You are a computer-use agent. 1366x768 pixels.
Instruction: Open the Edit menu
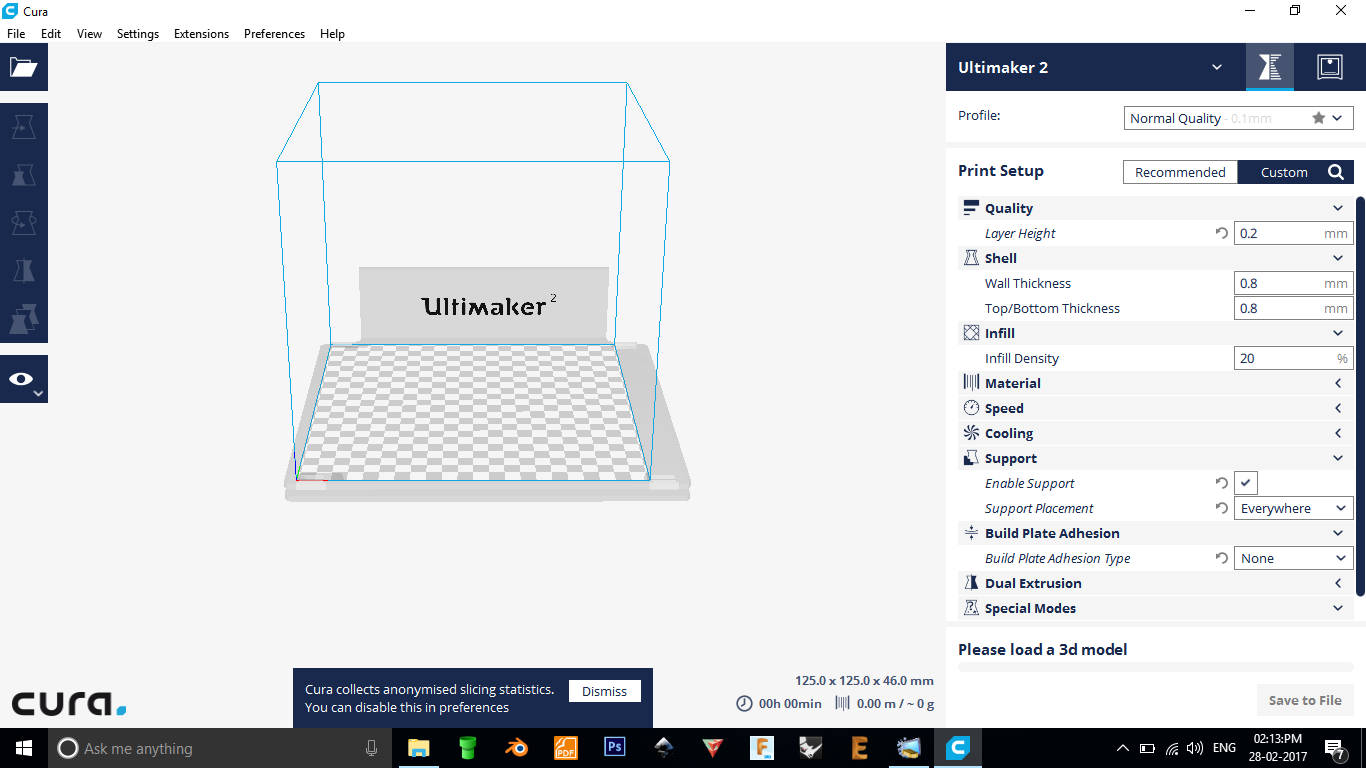[x=51, y=33]
